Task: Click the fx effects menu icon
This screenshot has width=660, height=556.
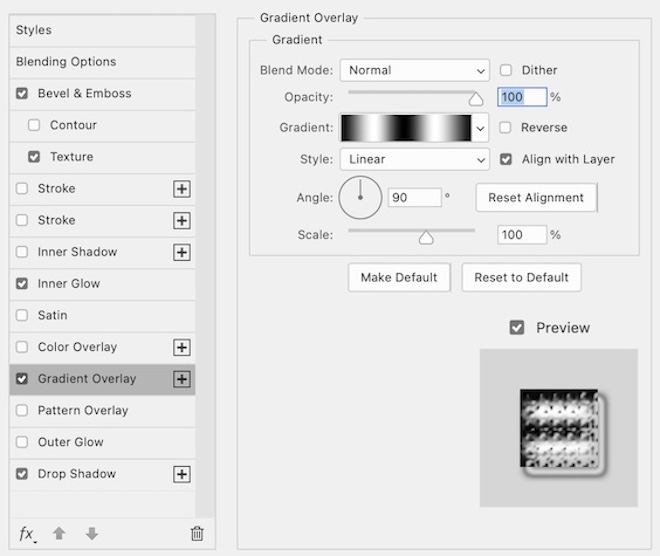Action: pos(26,534)
